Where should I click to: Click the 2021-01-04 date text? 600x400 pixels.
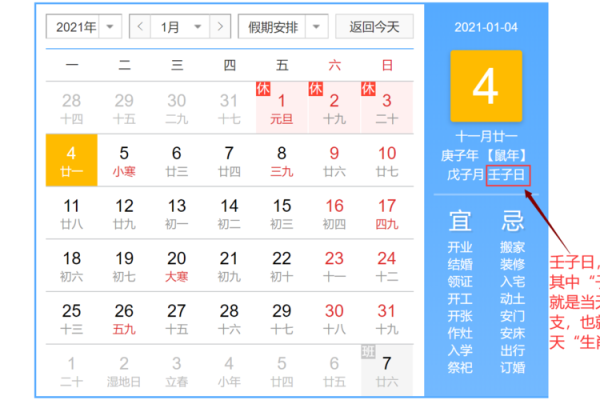pos(485,26)
